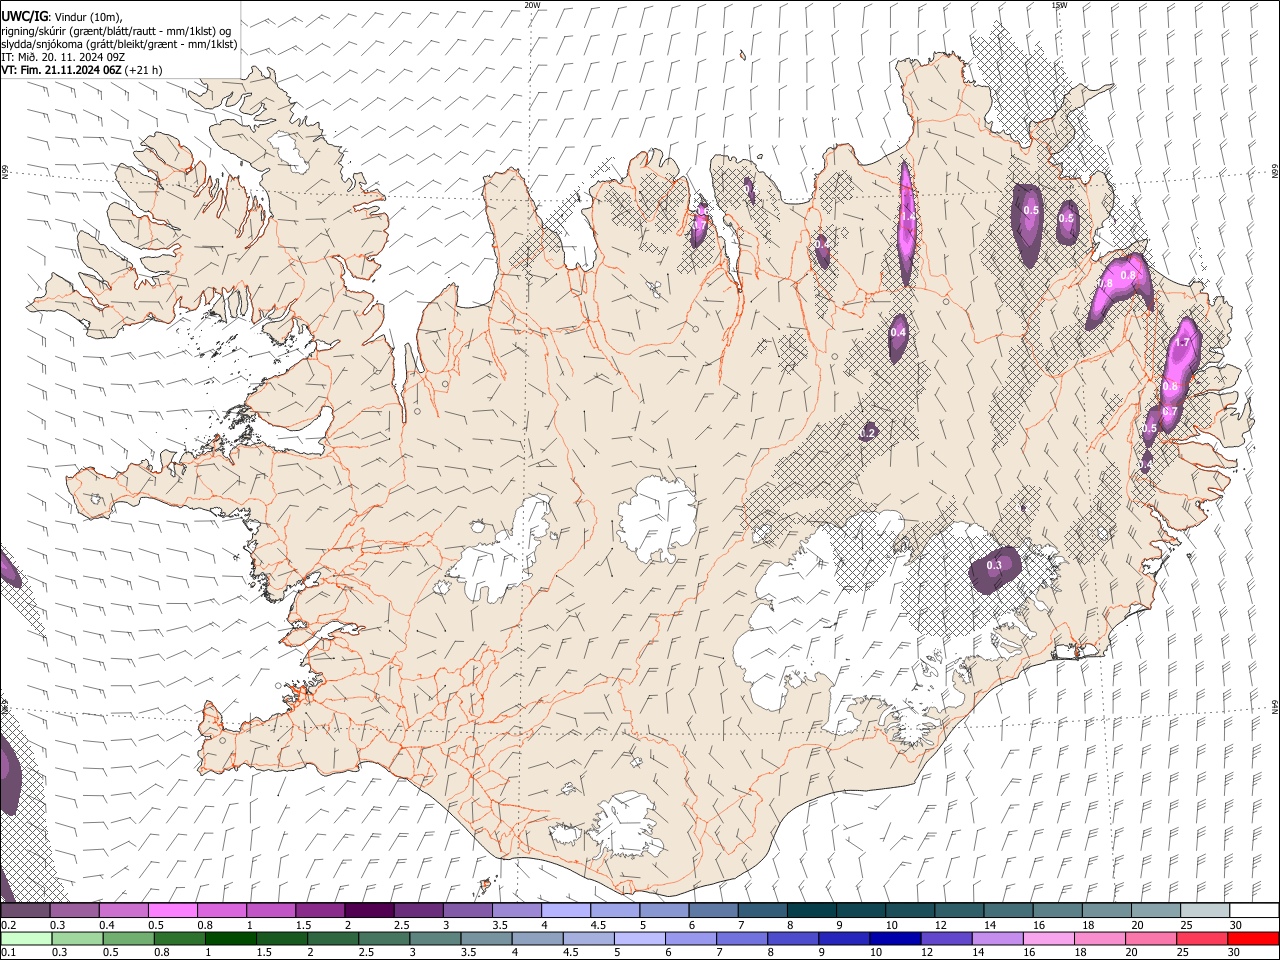The height and width of the screenshot is (960, 1280).
Task: Click the 'VT: Fim. 21.11.2024 06Z (+21 h)' line
Action: point(82,70)
